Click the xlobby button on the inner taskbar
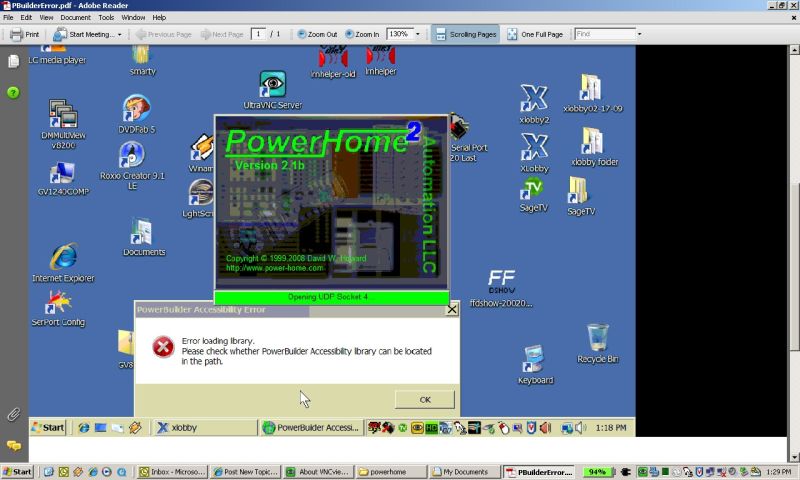800x480 pixels. click(205, 427)
